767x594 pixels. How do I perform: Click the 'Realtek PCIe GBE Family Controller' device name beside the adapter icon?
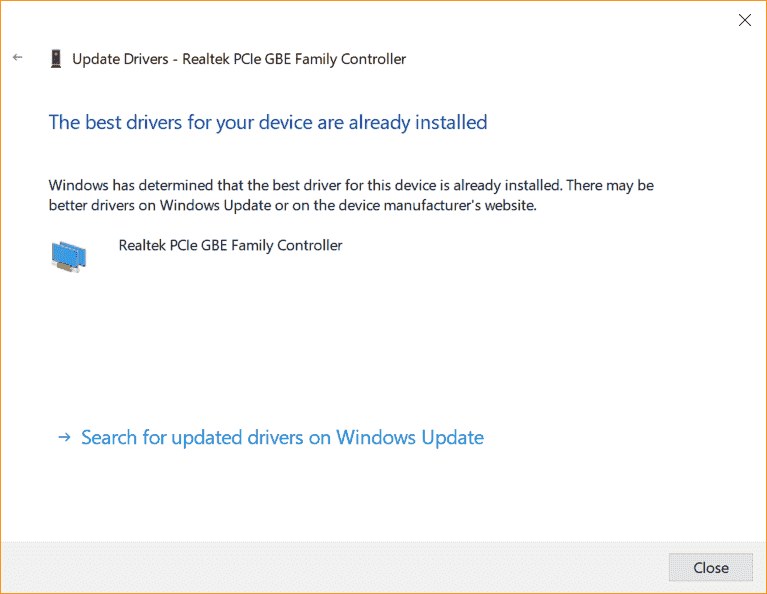230,245
